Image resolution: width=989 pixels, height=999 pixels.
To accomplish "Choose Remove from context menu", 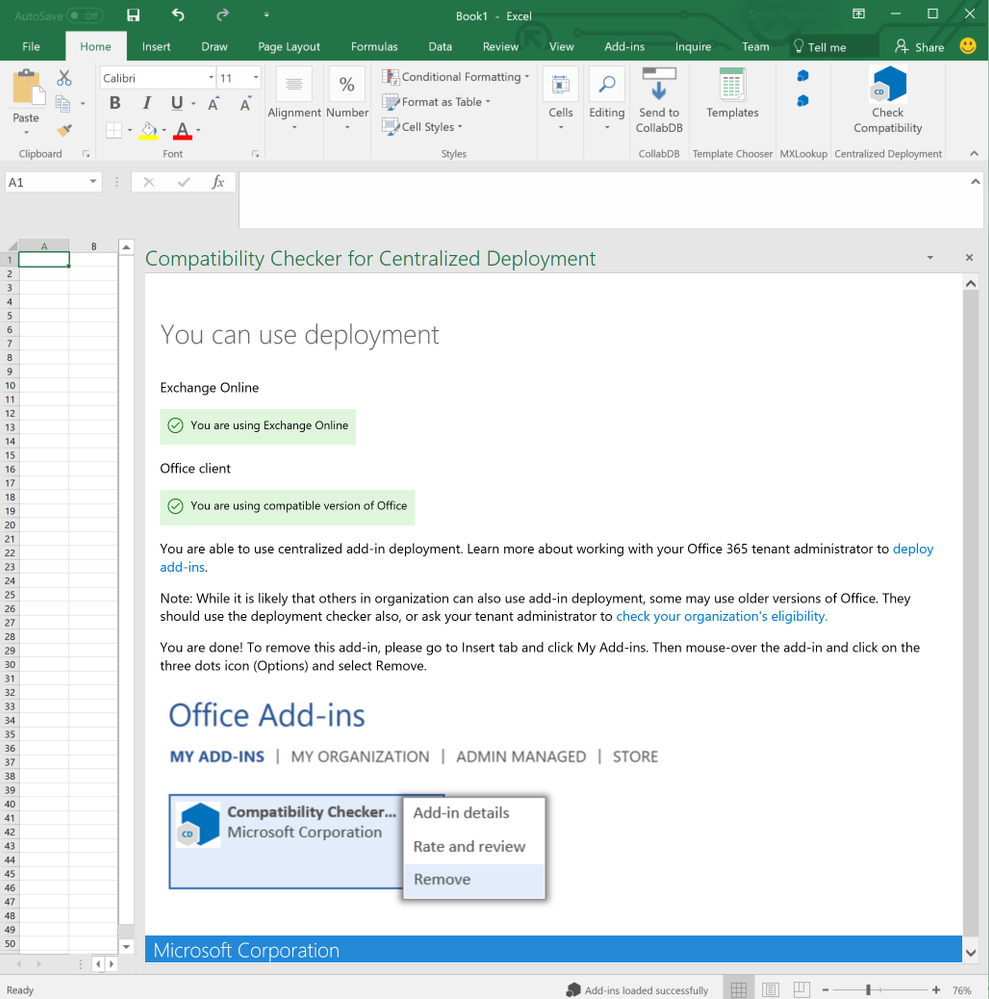I will click(x=474, y=879).
